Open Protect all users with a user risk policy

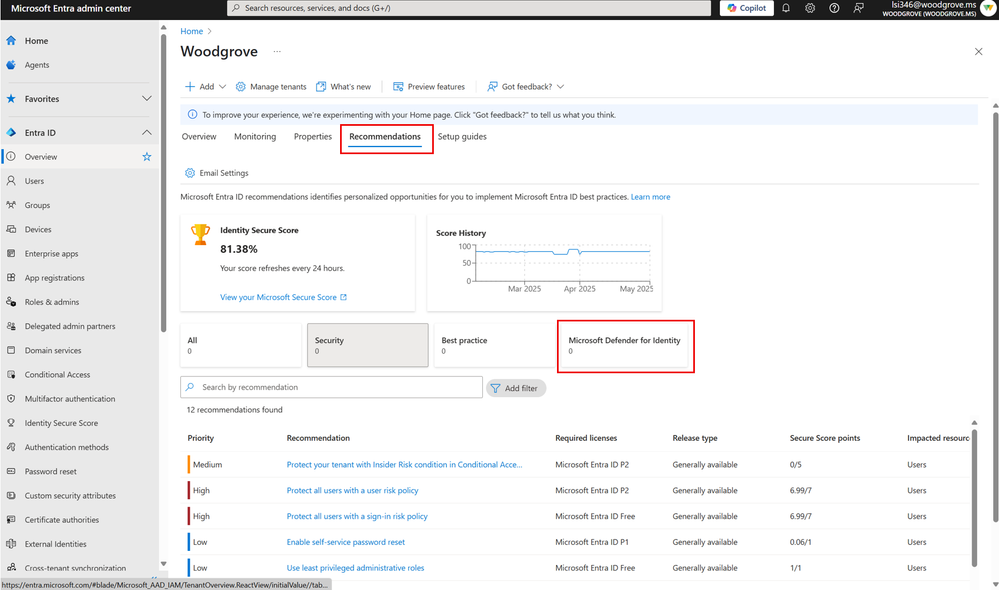click(352, 491)
